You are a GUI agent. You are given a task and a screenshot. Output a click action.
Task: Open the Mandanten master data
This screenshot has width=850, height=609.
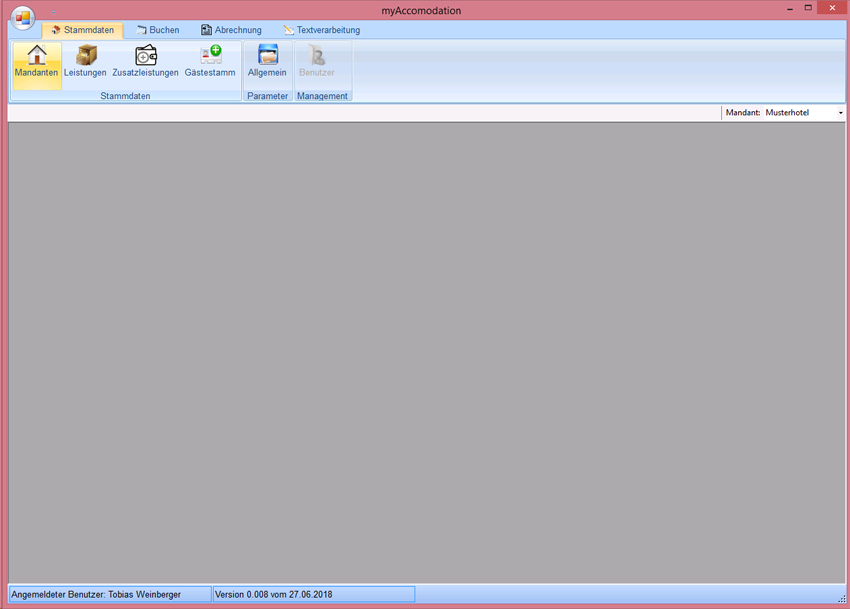(x=36, y=62)
